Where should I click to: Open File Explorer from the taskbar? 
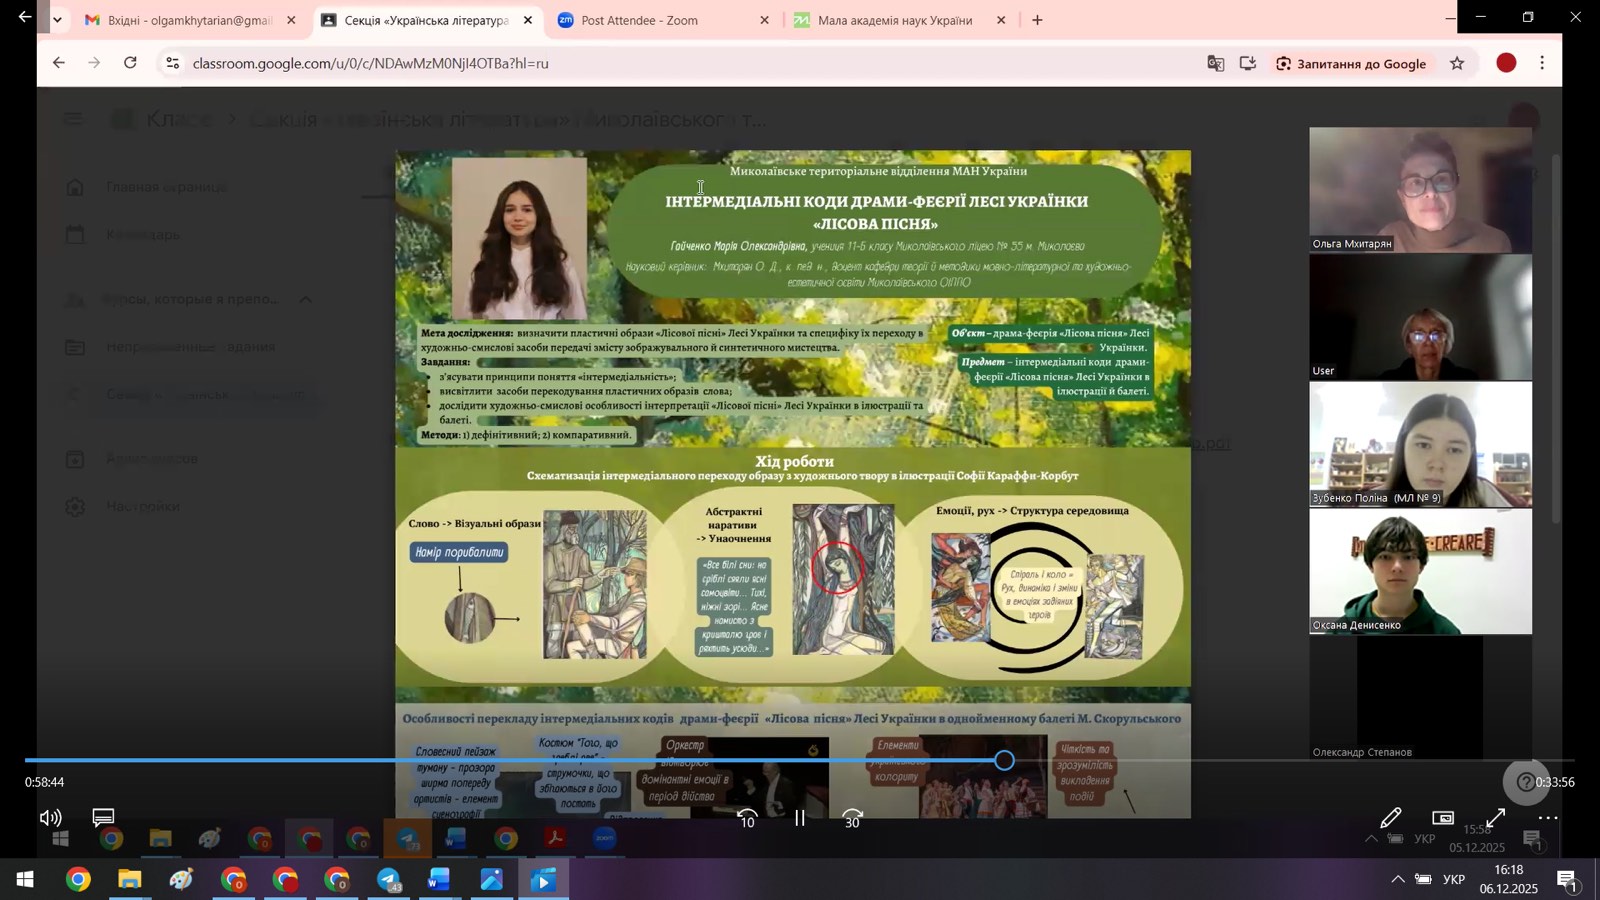(x=130, y=880)
